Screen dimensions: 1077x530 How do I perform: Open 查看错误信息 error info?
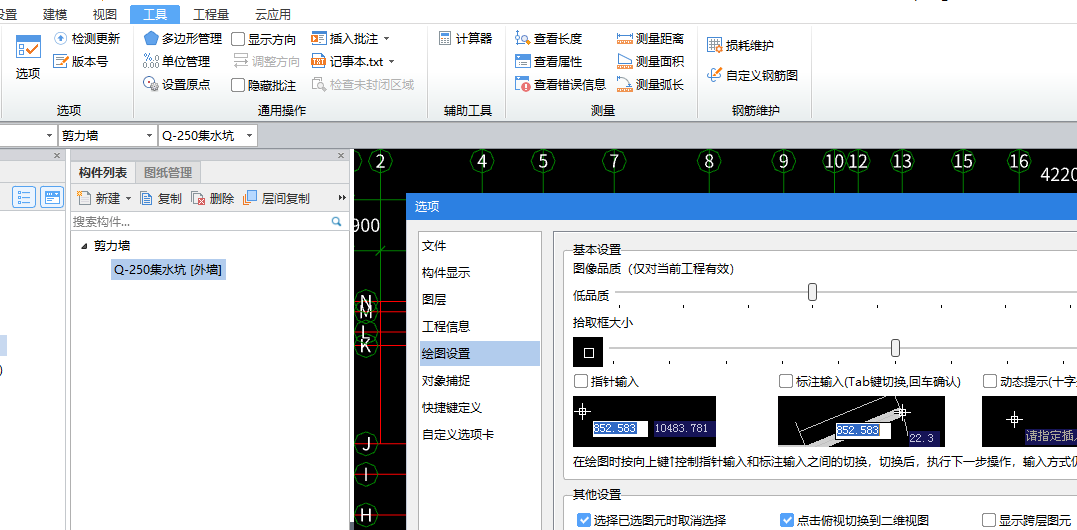click(x=560, y=84)
